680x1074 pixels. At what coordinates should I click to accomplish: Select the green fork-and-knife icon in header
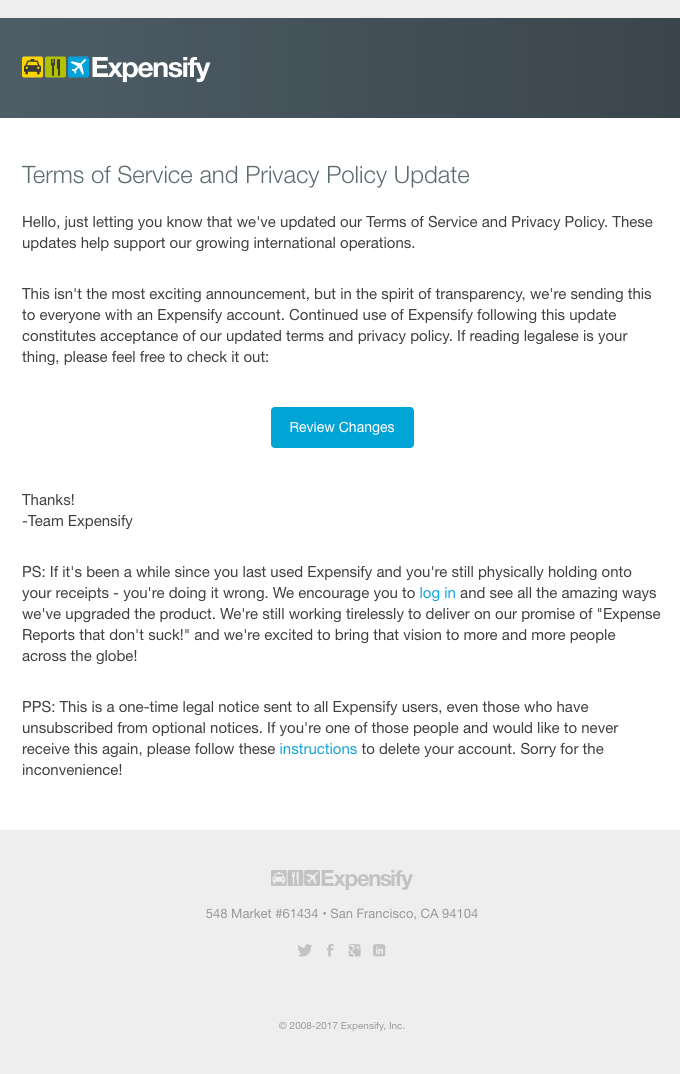coord(55,68)
